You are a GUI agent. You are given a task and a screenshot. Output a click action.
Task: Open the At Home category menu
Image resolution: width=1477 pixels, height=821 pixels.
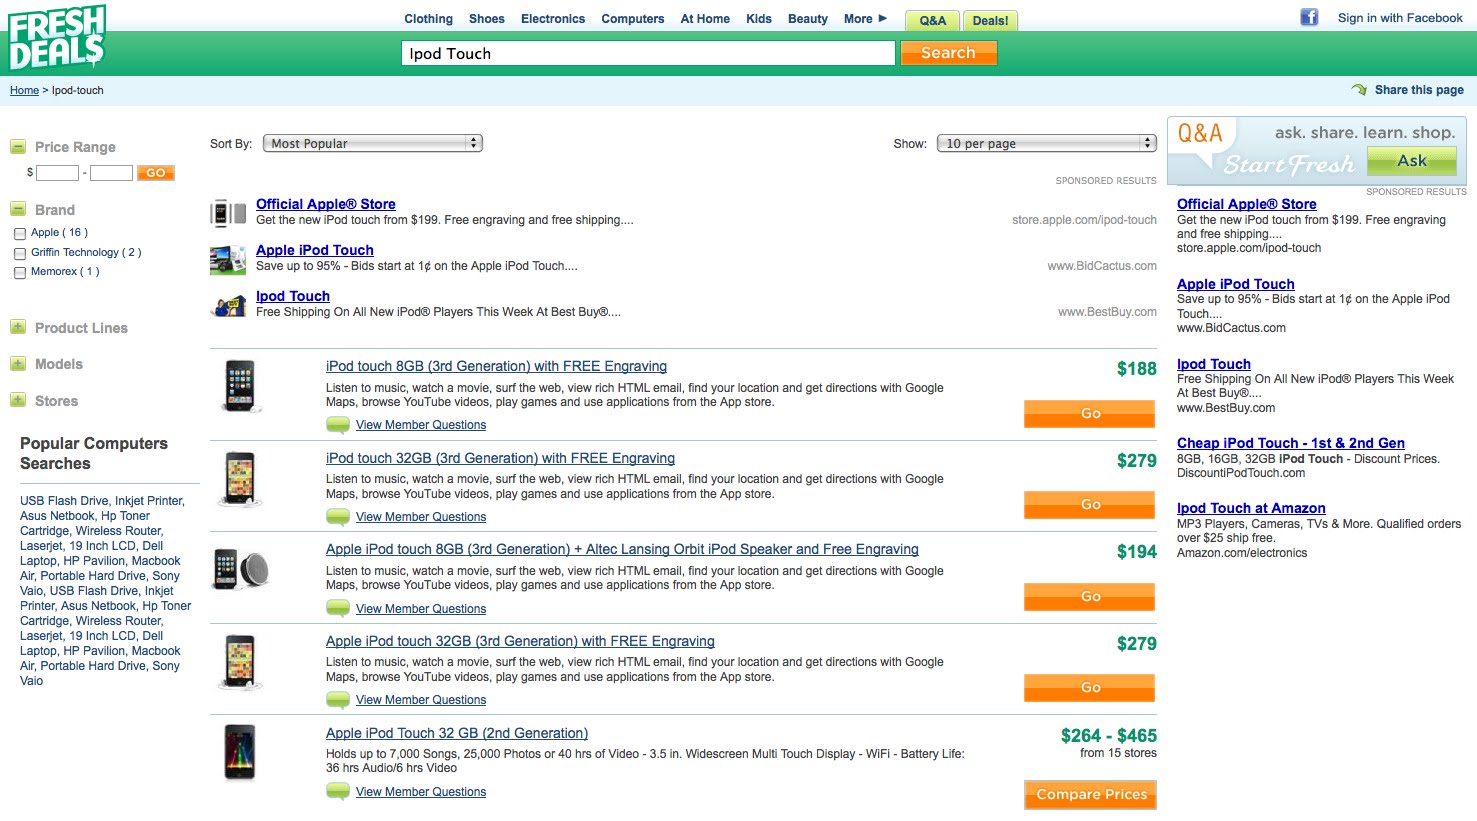coord(705,19)
